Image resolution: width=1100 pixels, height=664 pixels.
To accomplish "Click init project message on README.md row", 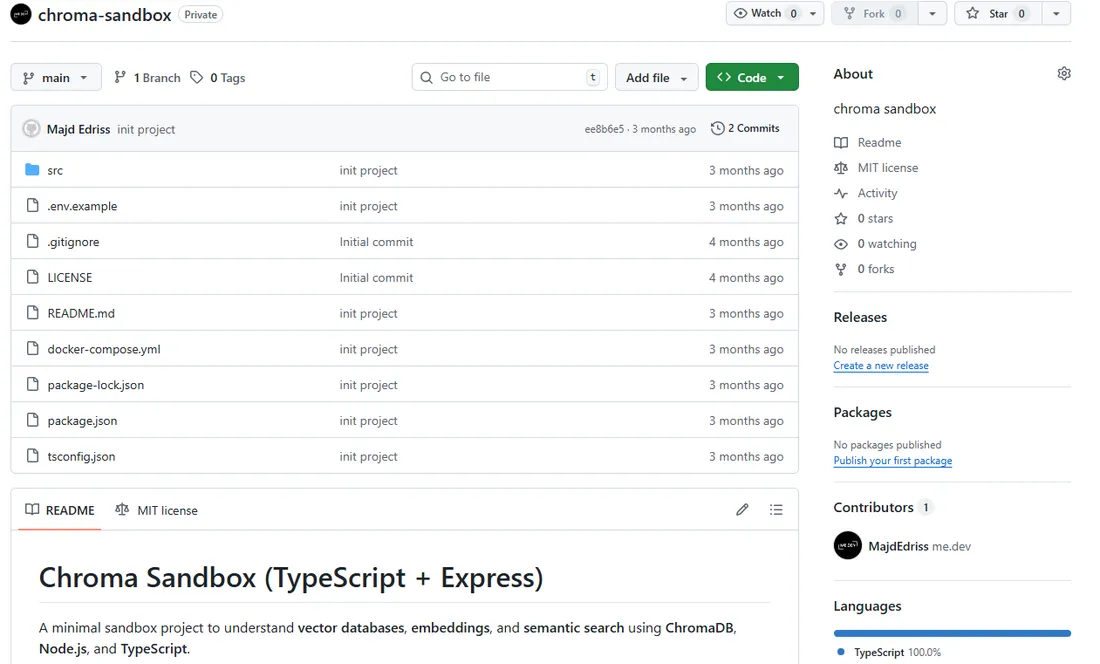I will tap(368, 313).
